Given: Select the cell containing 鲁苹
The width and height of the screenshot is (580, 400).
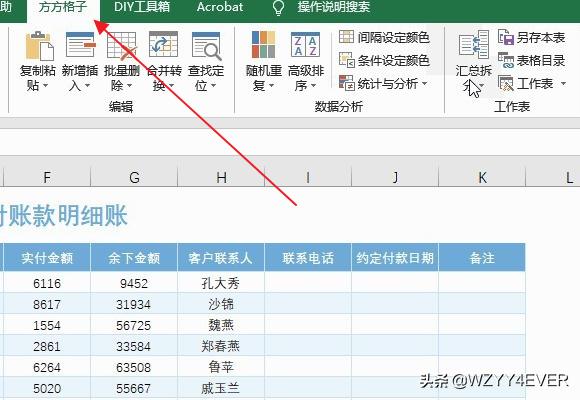Looking at the screenshot, I should click(x=221, y=367).
